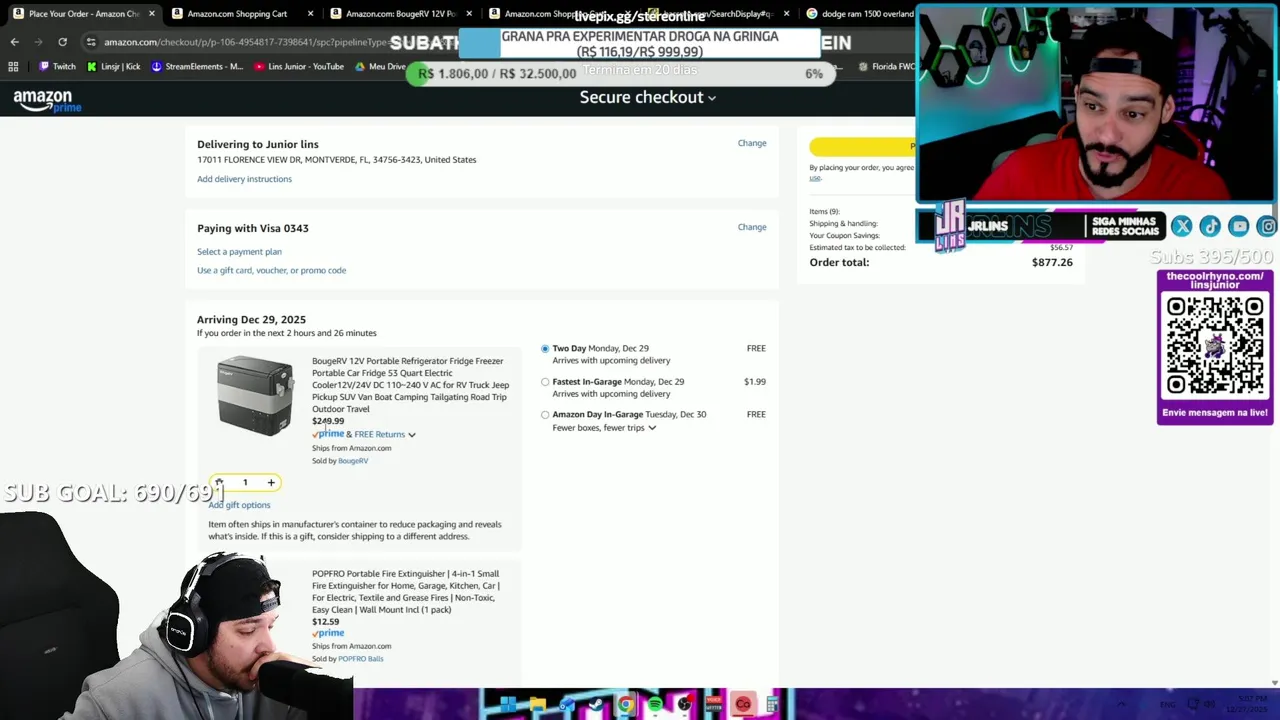1280x720 pixels.
Task: Open Spotify from the taskbar
Action: pyautogui.click(x=655, y=705)
